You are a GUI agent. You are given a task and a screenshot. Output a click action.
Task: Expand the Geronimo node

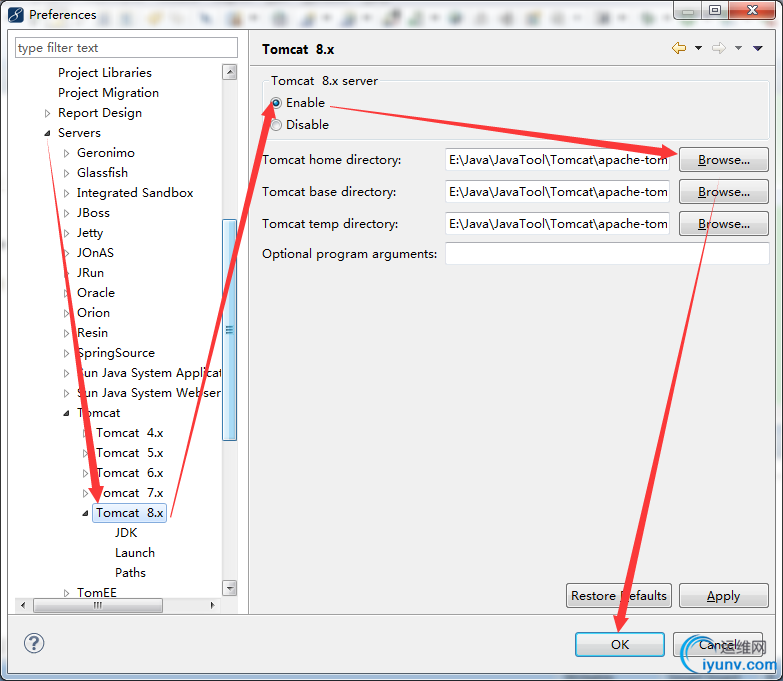[x=66, y=153]
